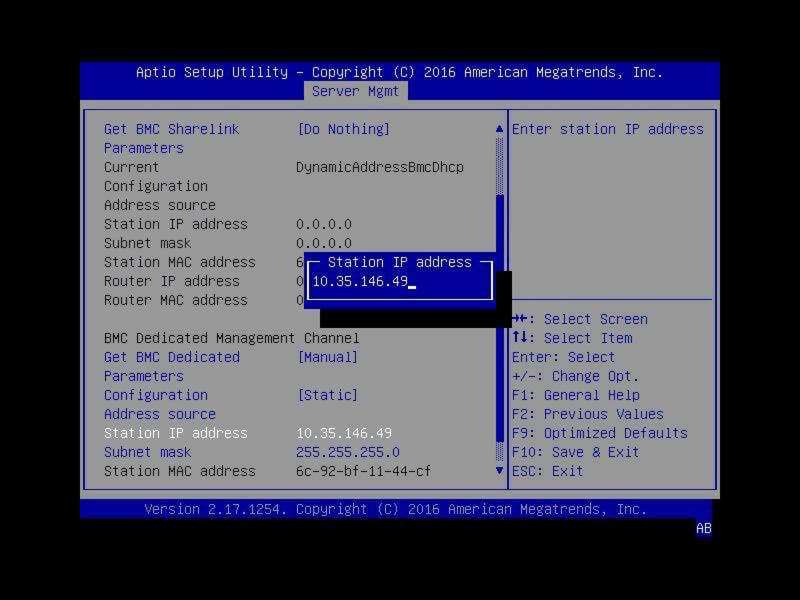Screen dimensions: 800x600
Task: Select the Server Mgmt tab
Action: (x=355, y=91)
